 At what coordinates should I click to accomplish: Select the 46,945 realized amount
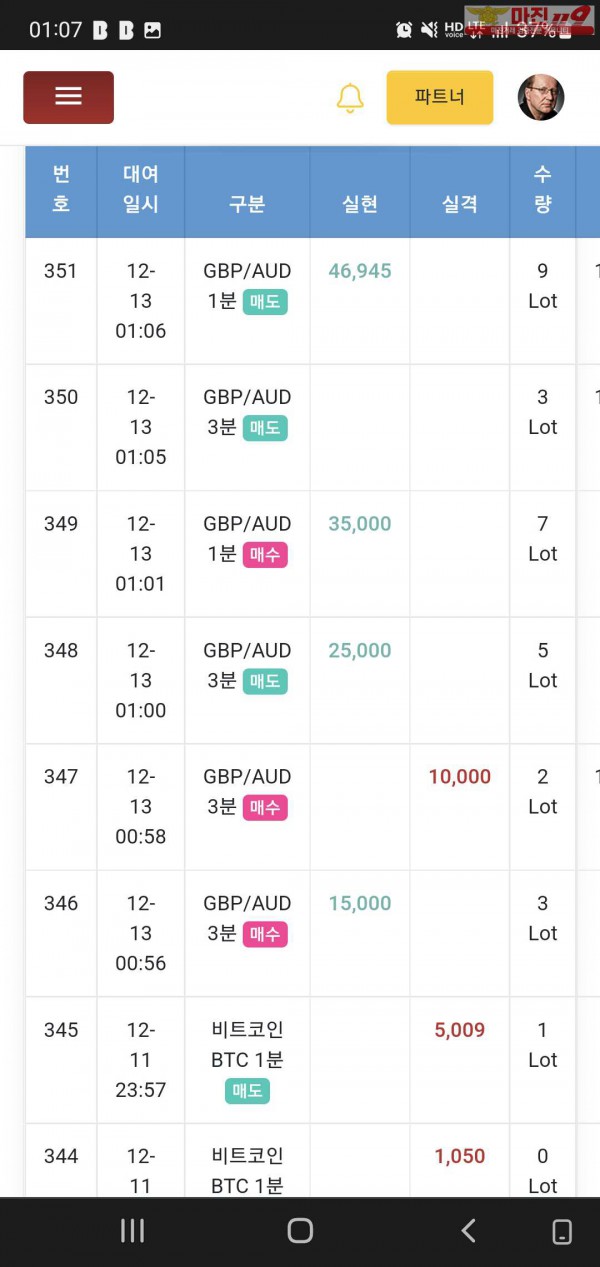[360, 271]
